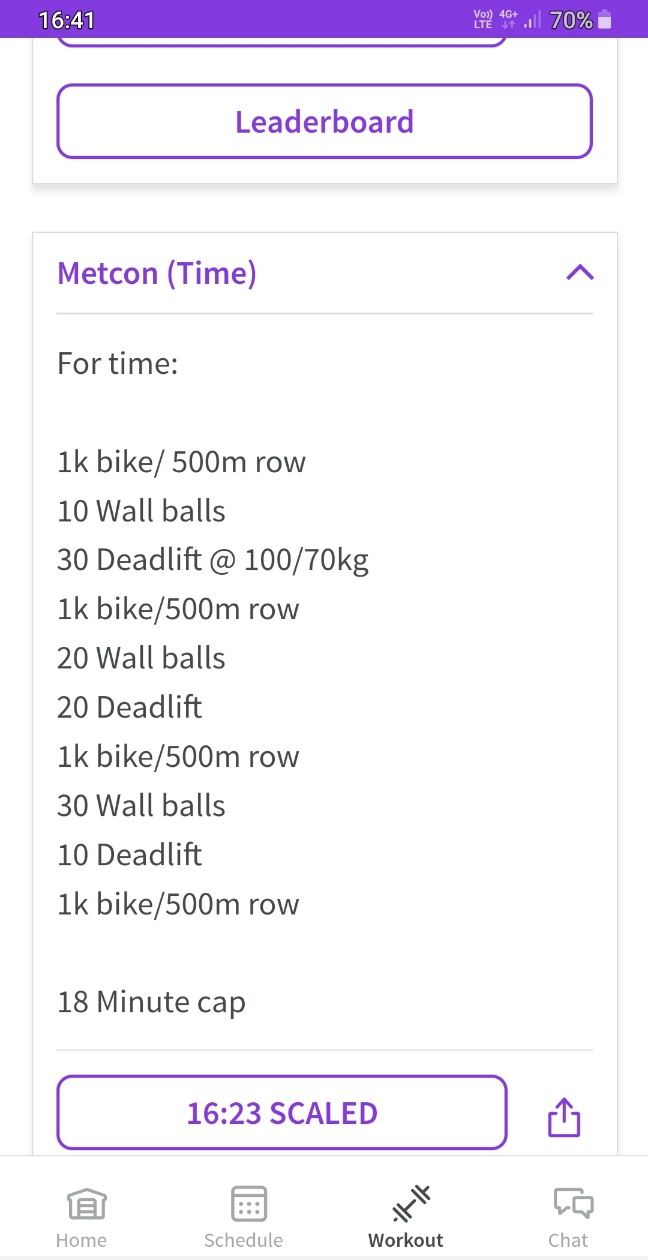This screenshot has width=648, height=1260.
Task: Share the Metcon result via share icon
Action: click(564, 1117)
